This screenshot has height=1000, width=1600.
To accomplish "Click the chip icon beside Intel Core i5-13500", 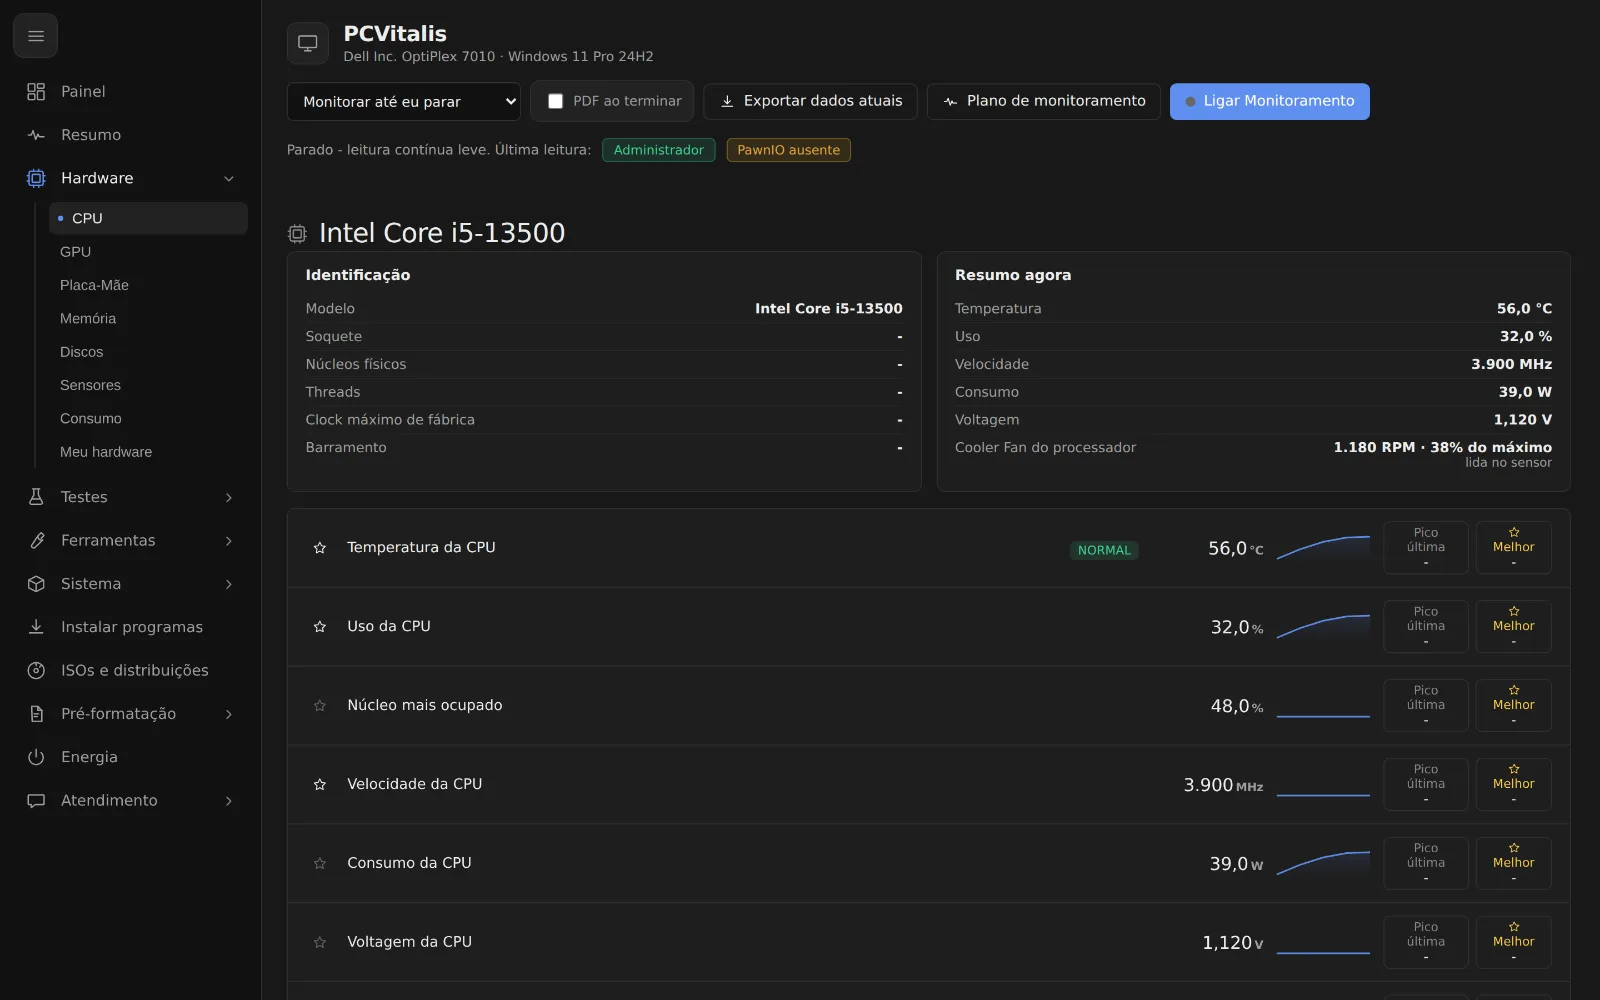I will pos(297,234).
